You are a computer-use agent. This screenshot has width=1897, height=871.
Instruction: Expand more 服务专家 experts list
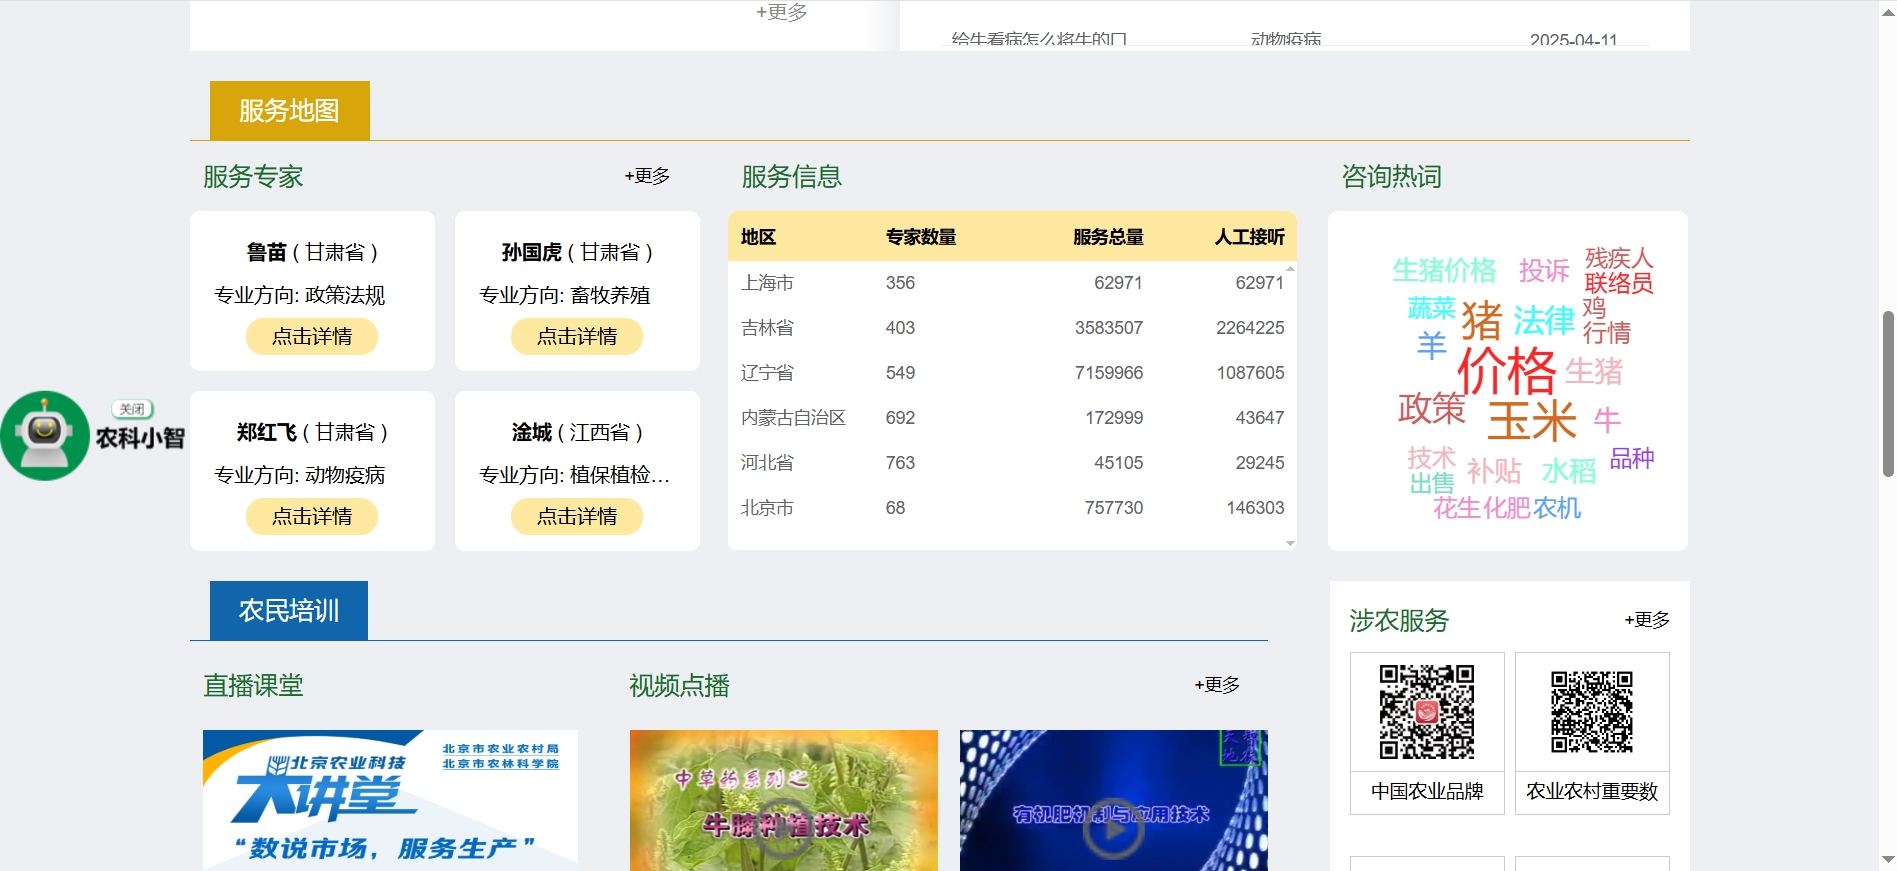click(x=647, y=176)
